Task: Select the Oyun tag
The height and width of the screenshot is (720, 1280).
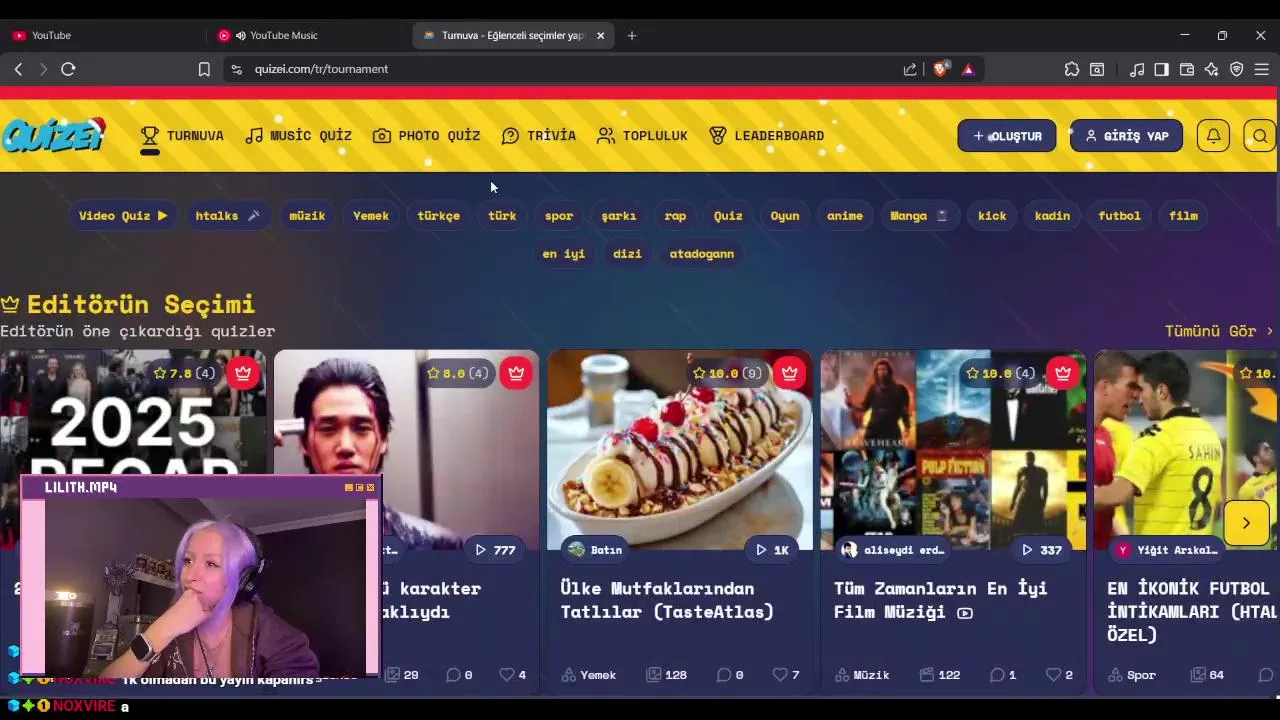Action: pos(785,216)
